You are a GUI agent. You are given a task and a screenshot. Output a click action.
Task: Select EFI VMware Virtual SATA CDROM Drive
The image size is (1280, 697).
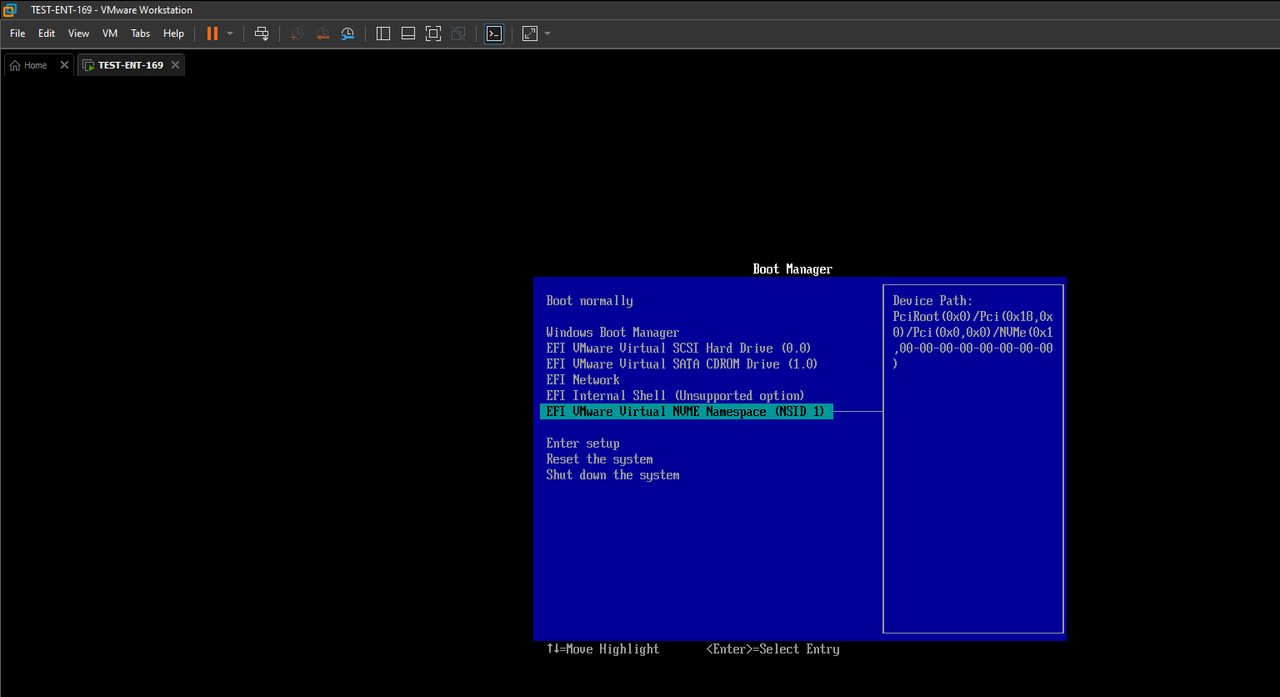pos(682,364)
